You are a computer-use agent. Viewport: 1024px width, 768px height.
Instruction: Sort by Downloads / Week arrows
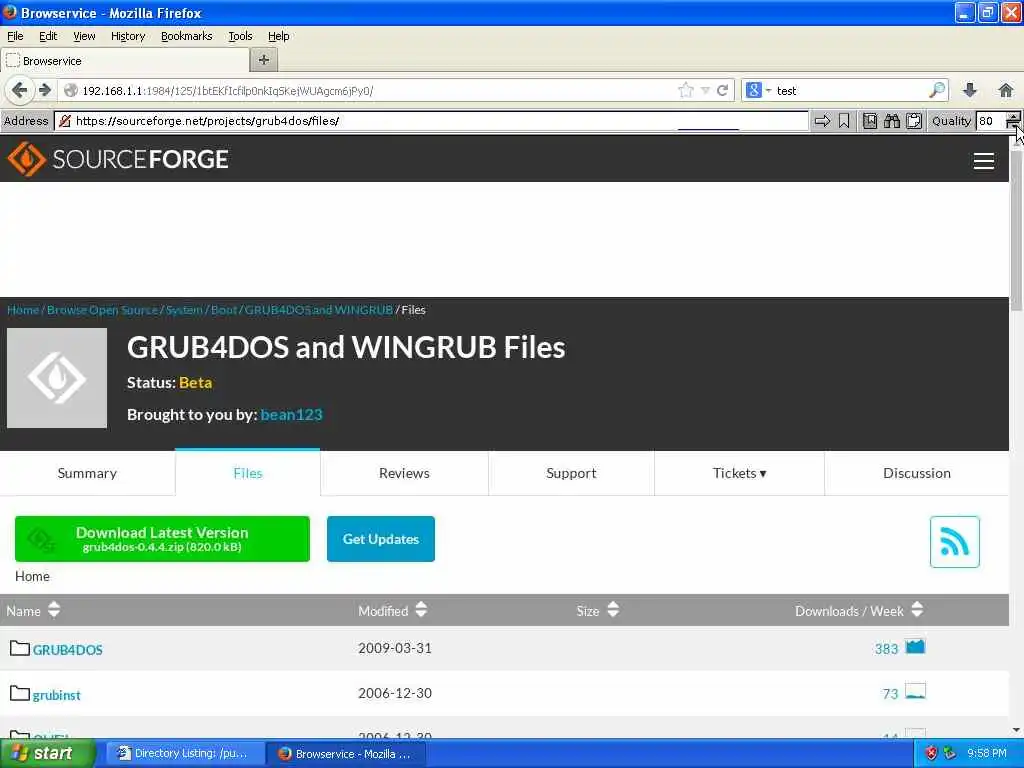[x=917, y=610]
